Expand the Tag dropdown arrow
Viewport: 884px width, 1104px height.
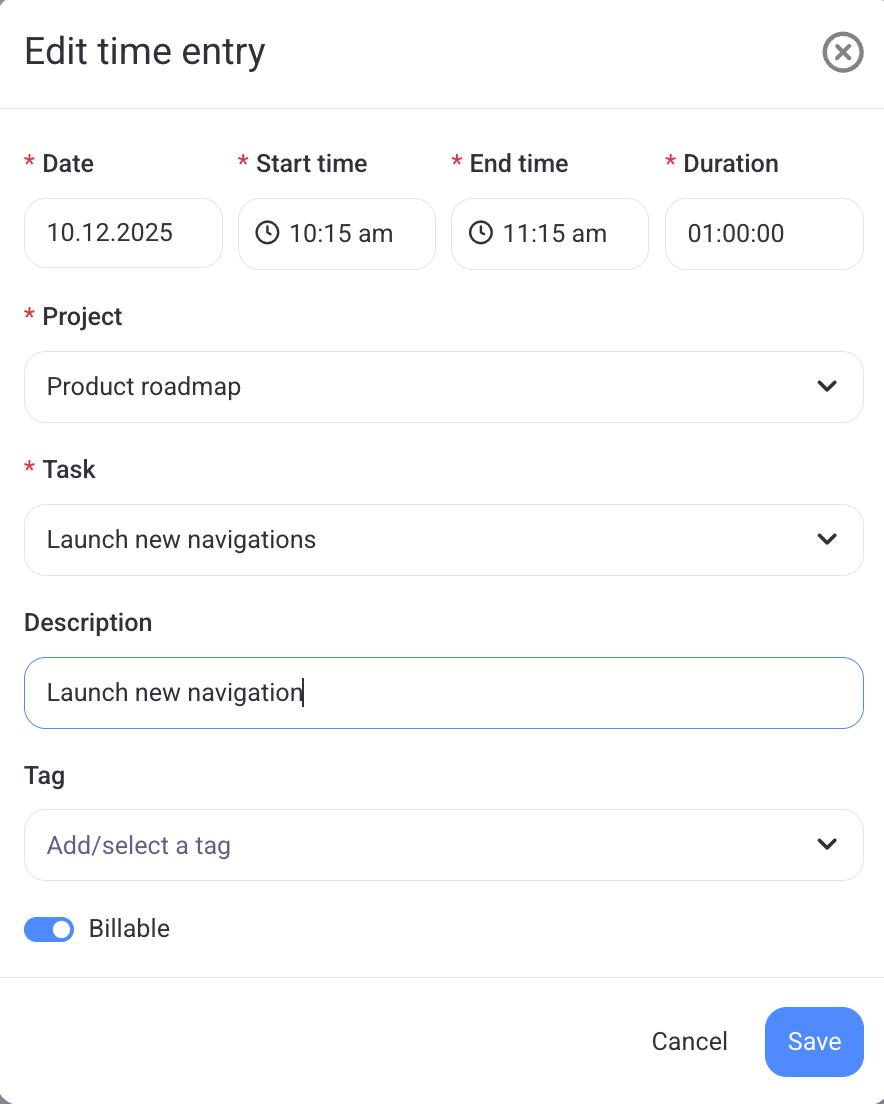pos(827,844)
